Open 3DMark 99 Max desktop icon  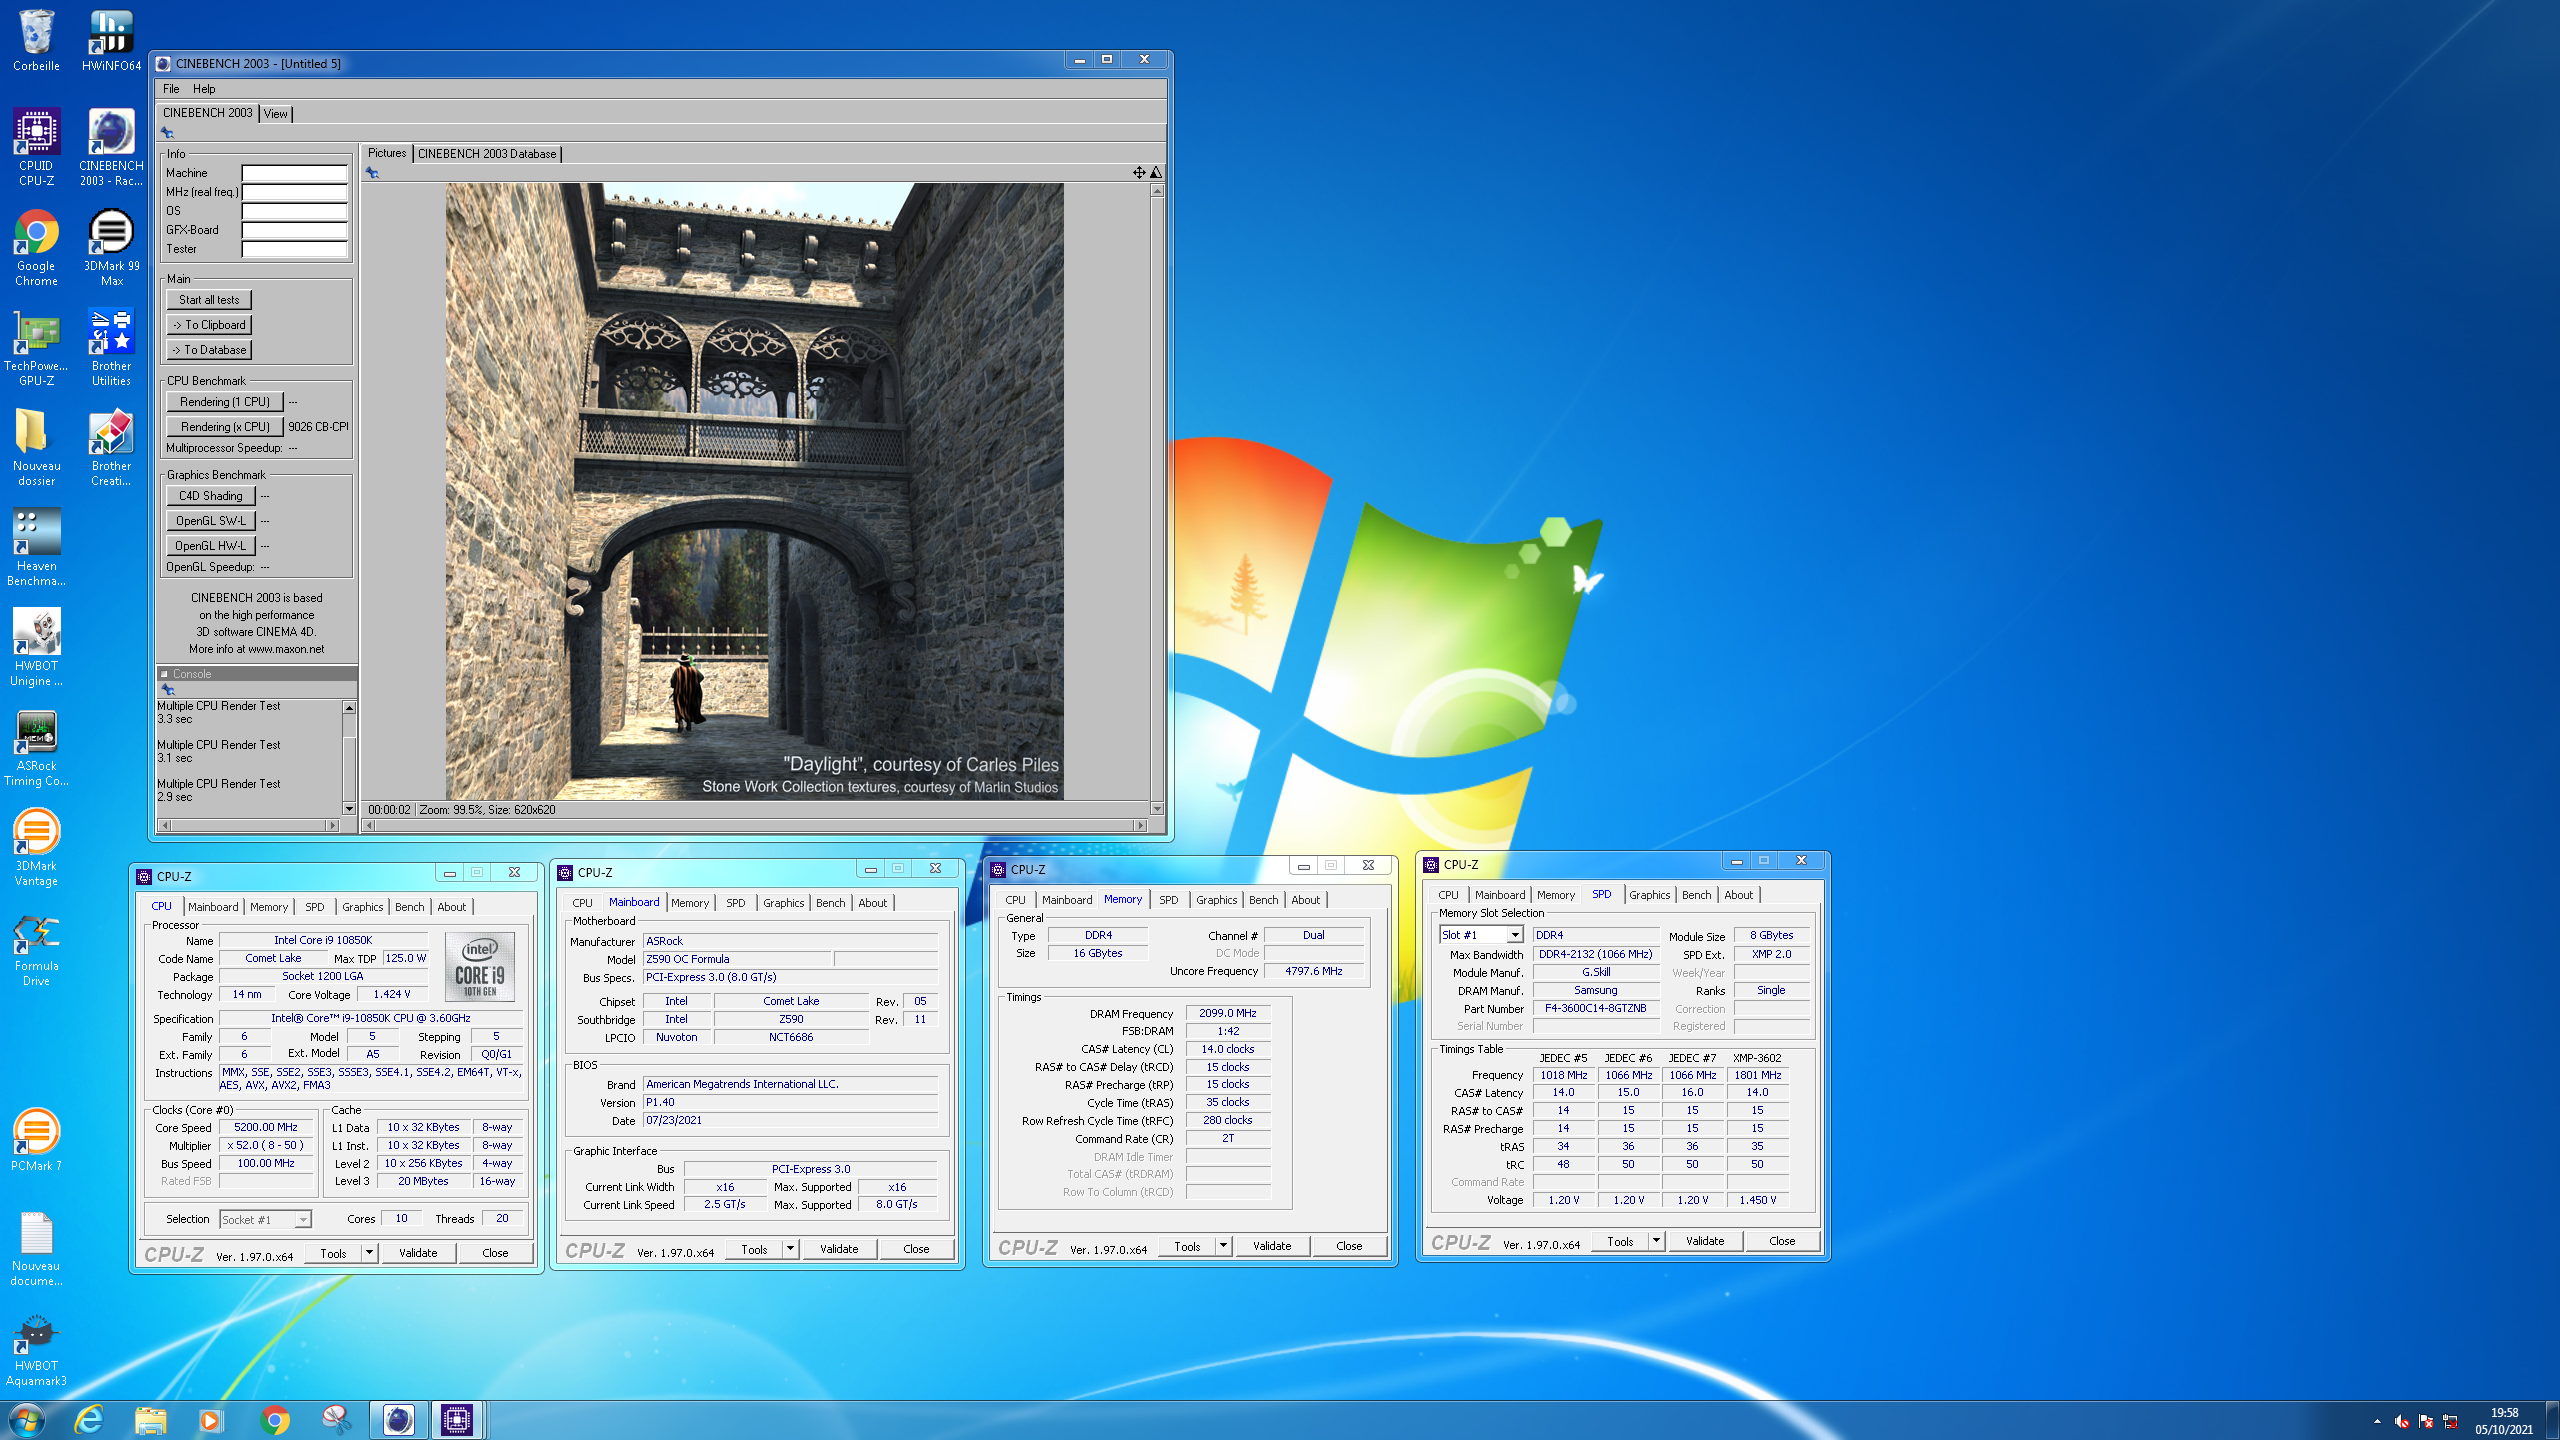click(111, 247)
